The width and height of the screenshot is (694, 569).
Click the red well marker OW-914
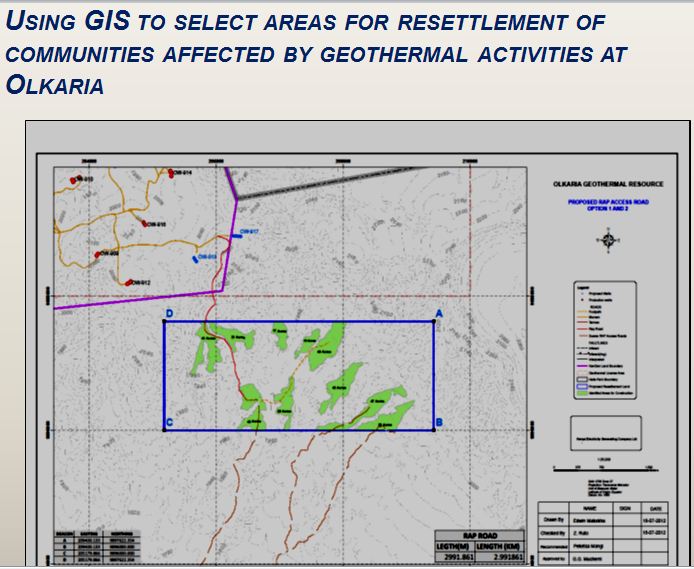[170, 173]
